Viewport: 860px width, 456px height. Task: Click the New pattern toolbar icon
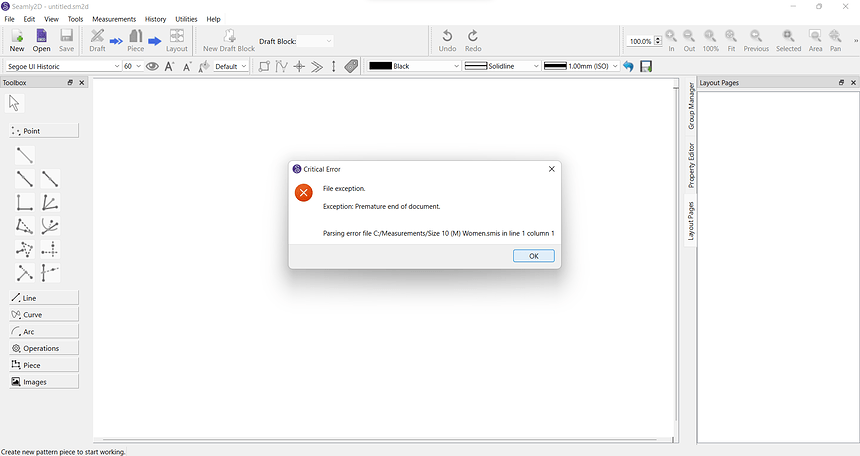17,40
